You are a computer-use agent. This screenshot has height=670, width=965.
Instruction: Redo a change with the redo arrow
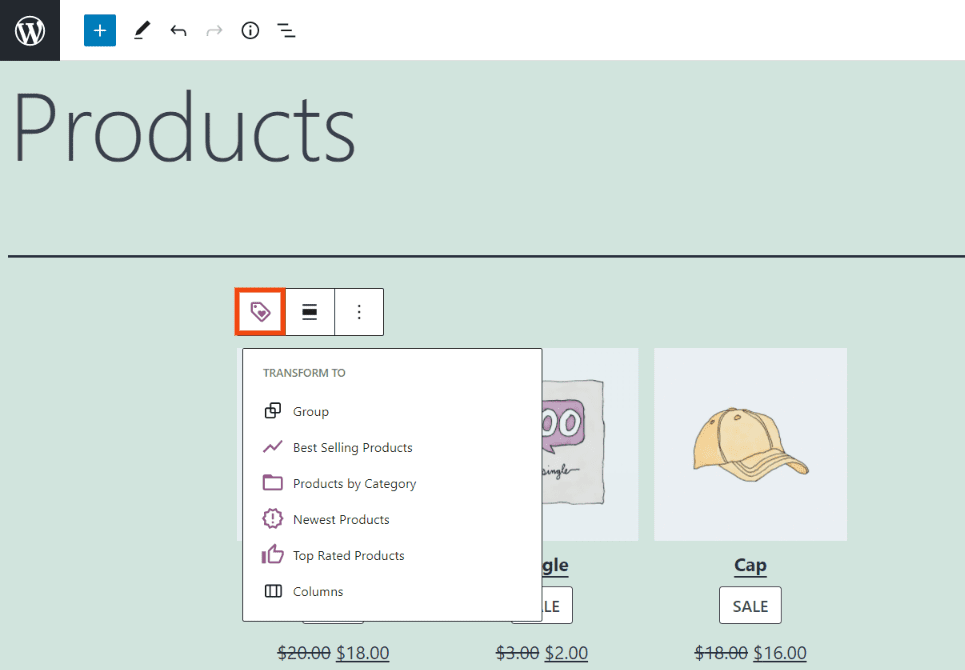pos(214,30)
